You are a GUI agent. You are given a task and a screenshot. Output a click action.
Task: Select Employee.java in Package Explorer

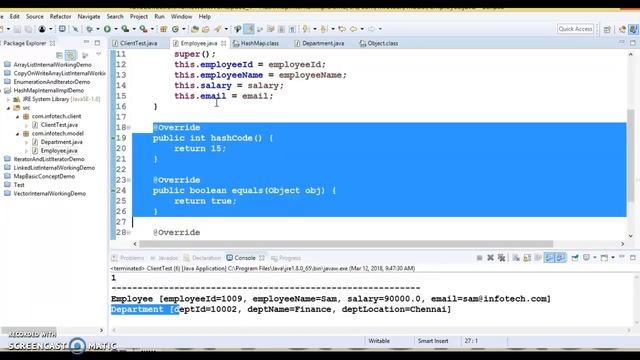pyautogui.click(x=59, y=151)
